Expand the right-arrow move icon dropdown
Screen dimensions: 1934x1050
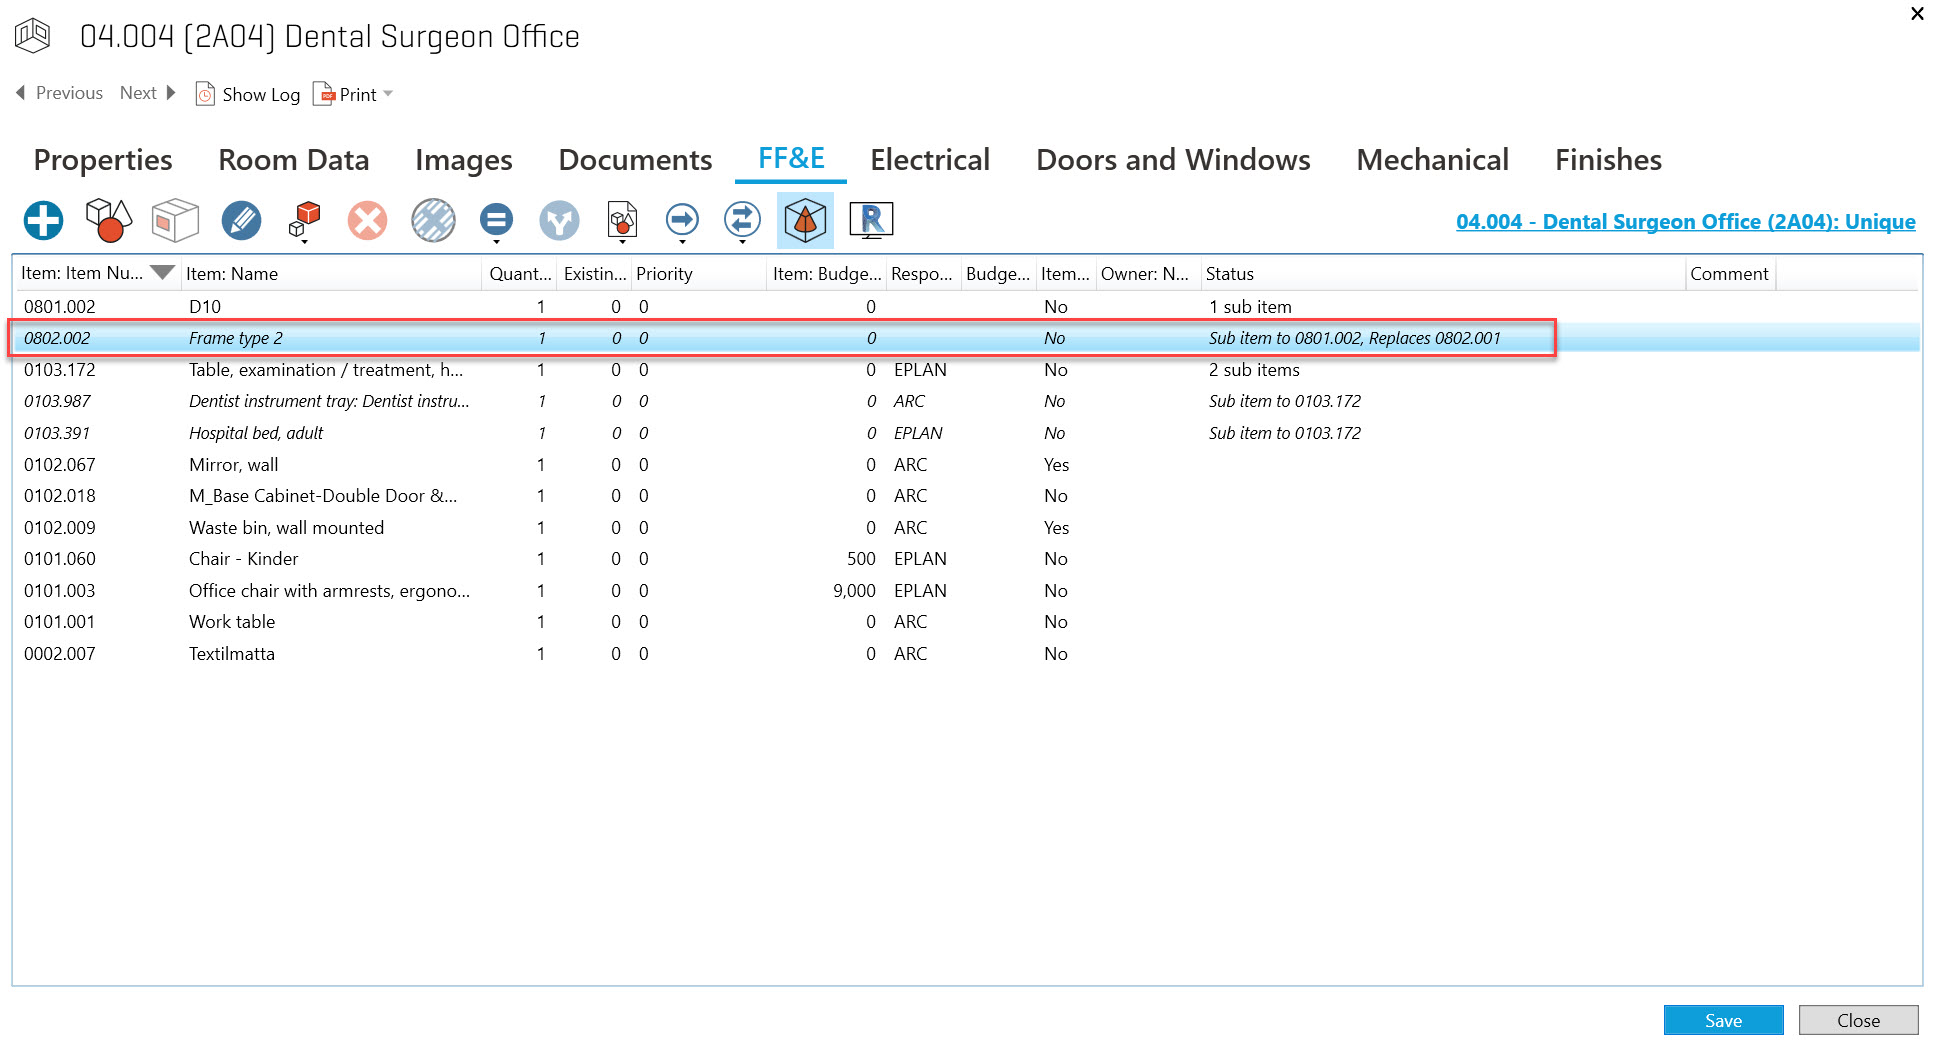tap(682, 241)
